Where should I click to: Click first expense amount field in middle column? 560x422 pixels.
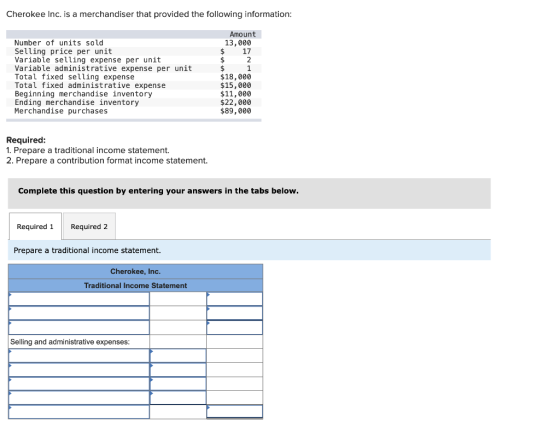tap(178, 356)
